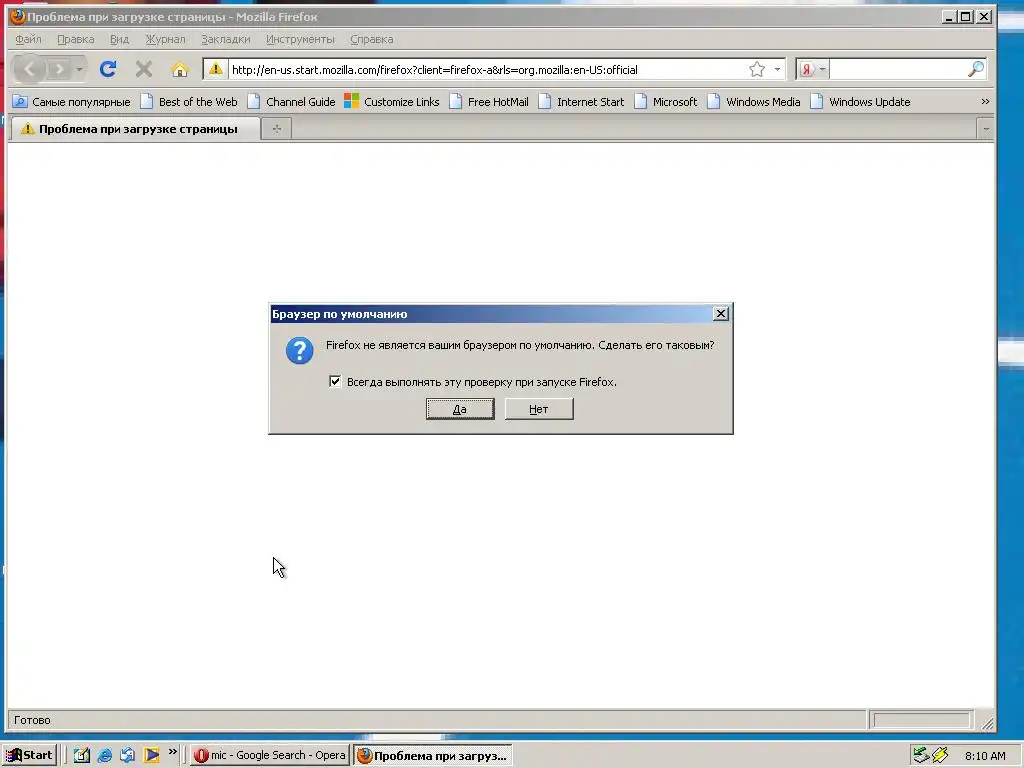Open the Вид menu
This screenshot has width=1024, height=768.
click(120, 39)
